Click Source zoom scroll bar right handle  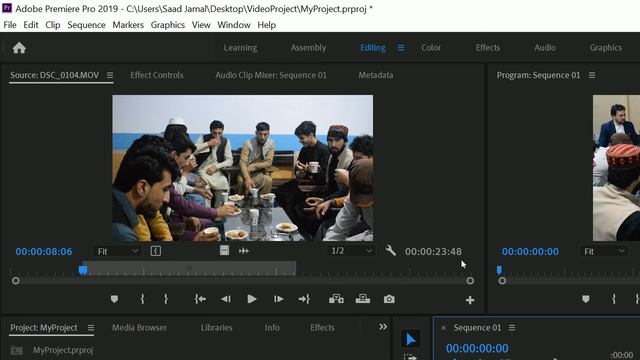point(470,281)
